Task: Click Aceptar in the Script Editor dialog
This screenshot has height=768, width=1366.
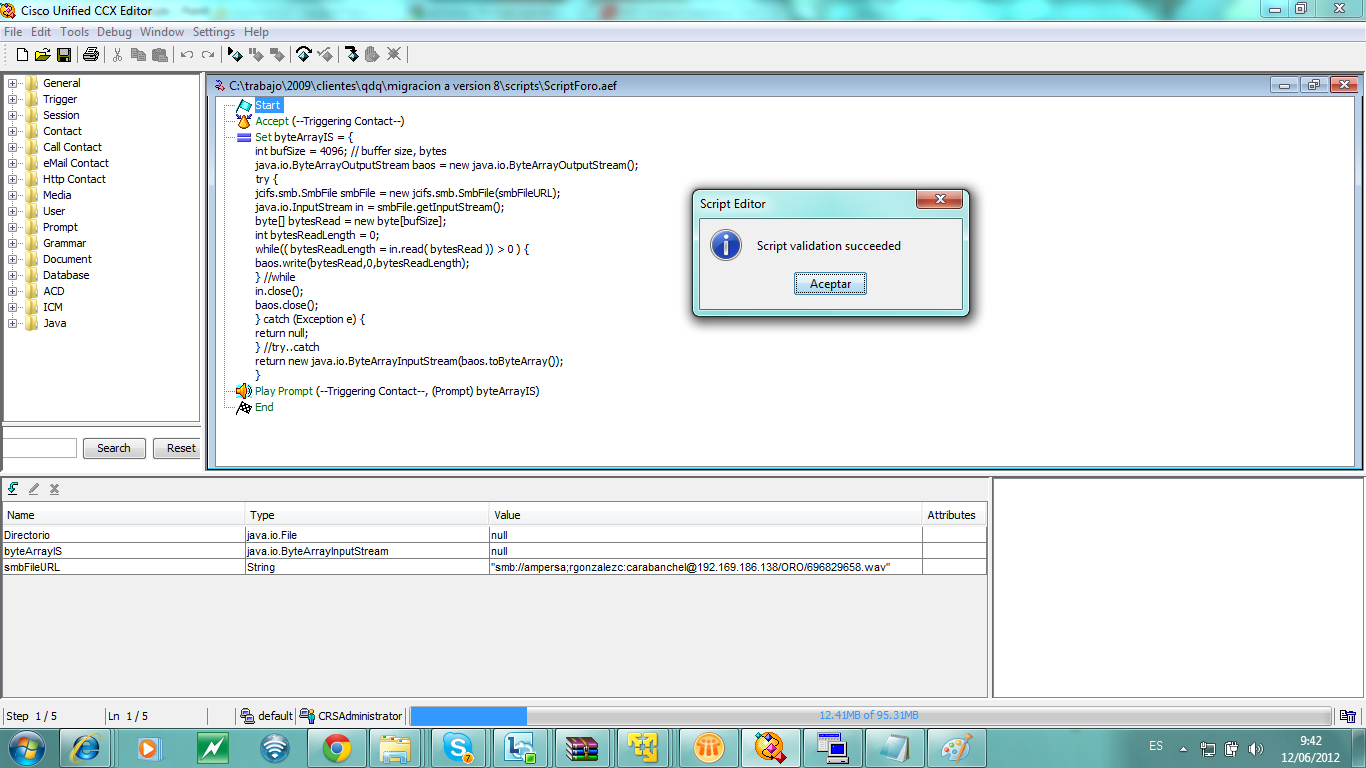Action: point(831,284)
